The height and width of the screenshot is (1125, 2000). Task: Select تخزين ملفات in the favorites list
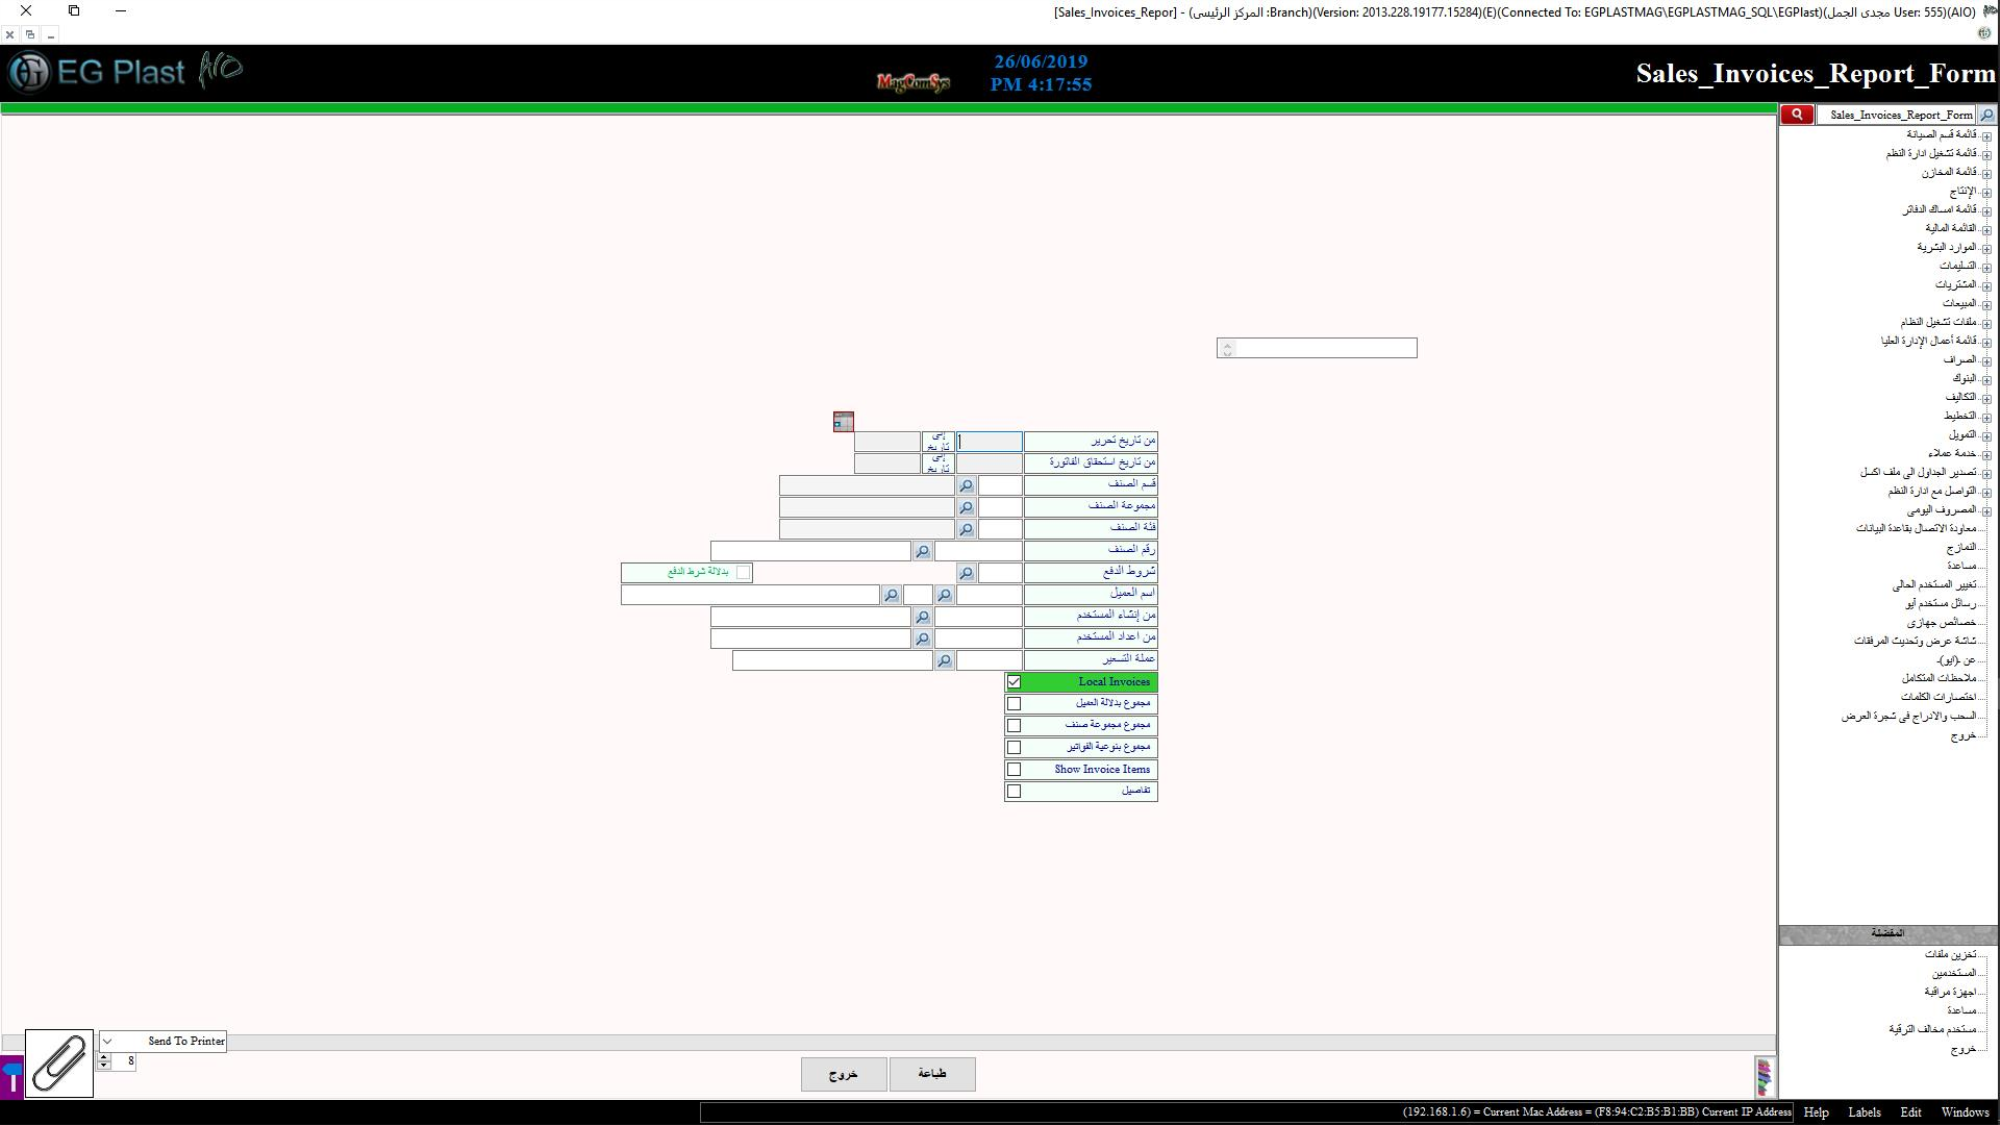[x=1950, y=955]
